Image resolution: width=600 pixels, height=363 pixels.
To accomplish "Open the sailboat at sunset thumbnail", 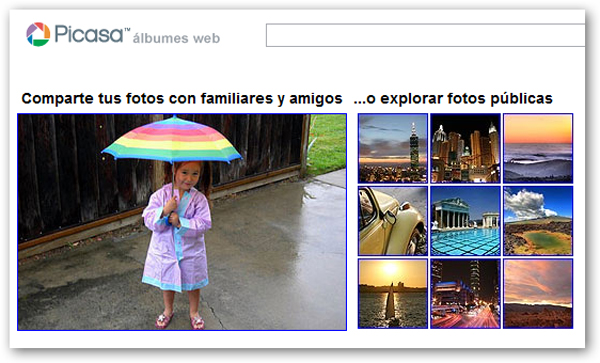I will pyautogui.click(x=393, y=293).
